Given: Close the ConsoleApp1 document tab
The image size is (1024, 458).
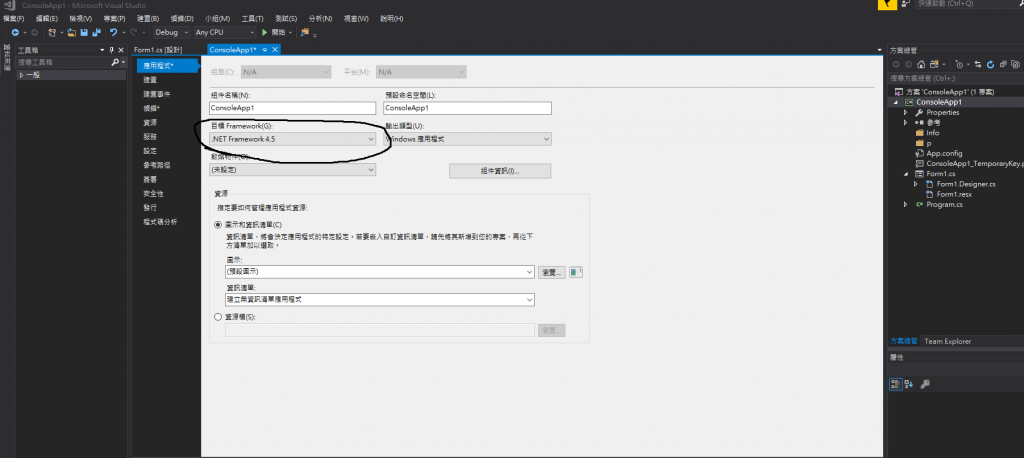Looking at the screenshot, I should 275,50.
